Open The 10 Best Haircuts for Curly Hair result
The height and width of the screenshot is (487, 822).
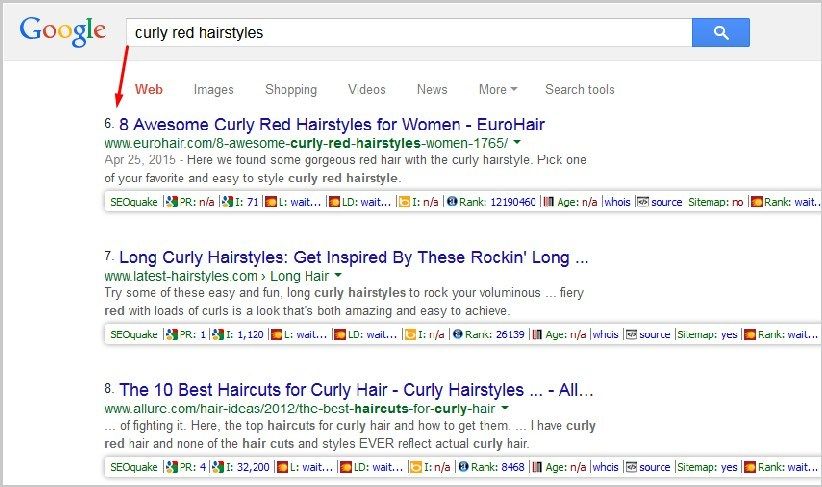pyautogui.click(x=356, y=390)
